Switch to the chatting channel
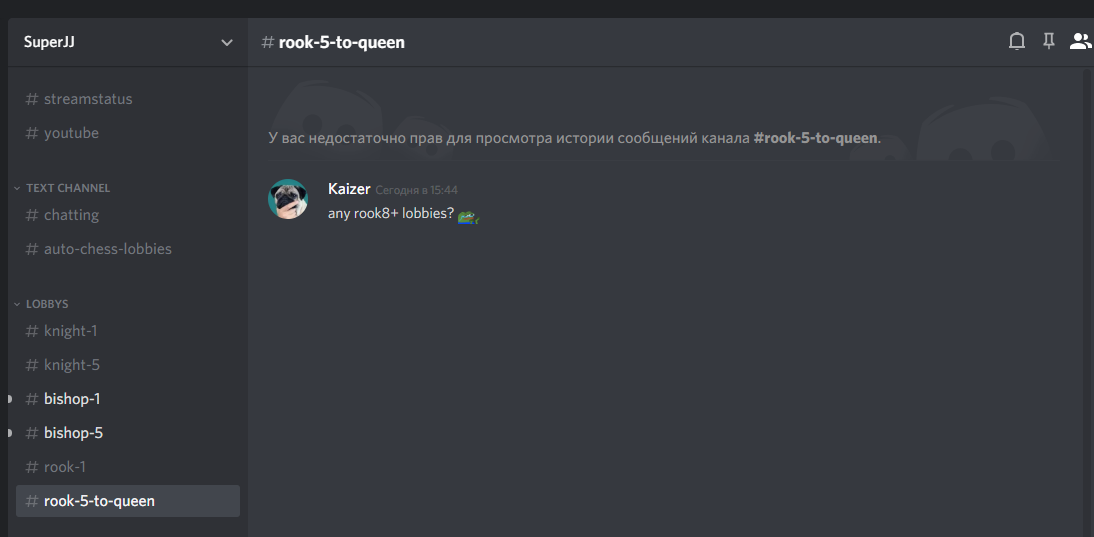The width and height of the screenshot is (1094, 537). coord(128,215)
